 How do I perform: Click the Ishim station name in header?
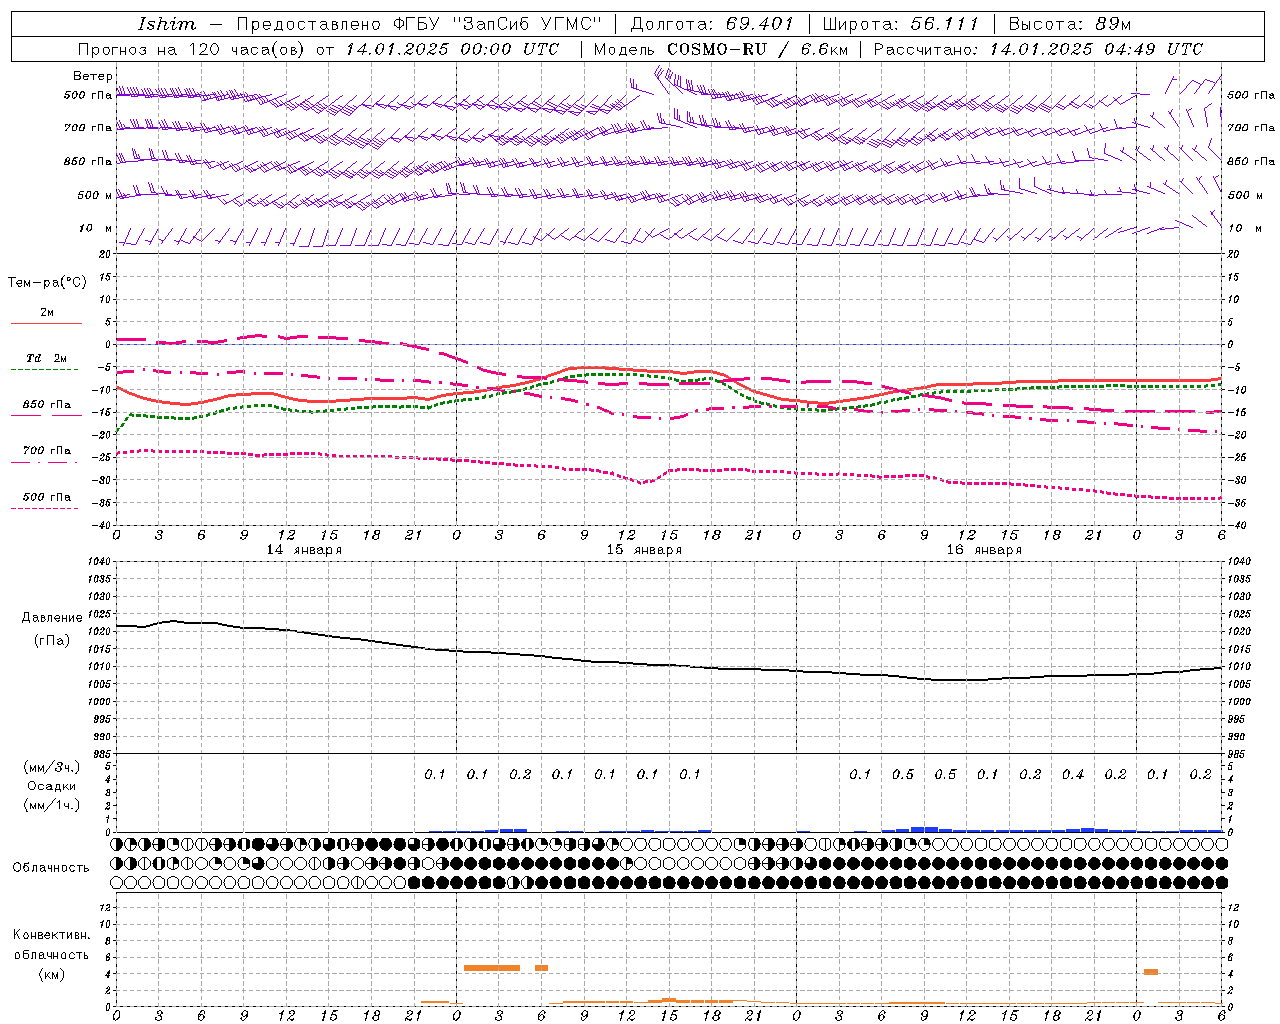(x=167, y=24)
